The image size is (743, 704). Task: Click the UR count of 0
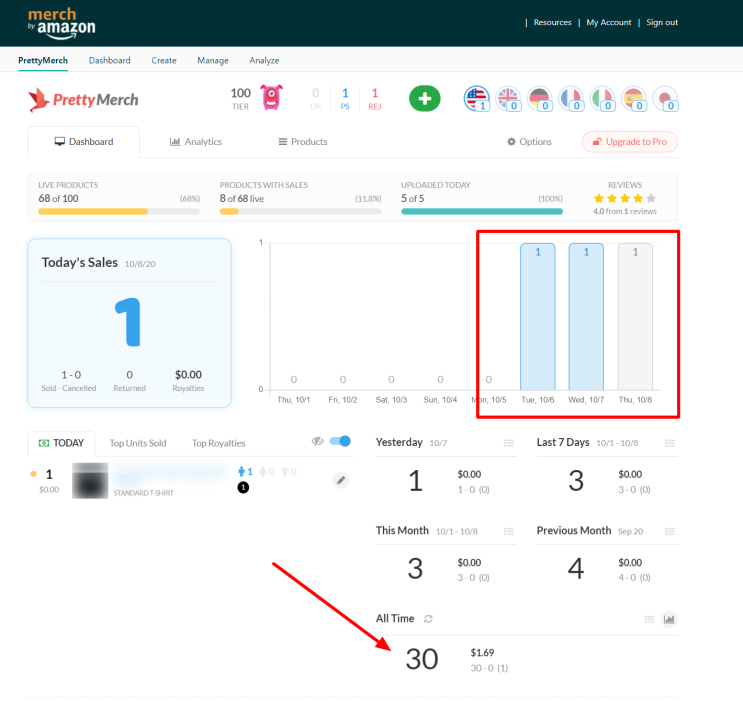click(x=316, y=99)
